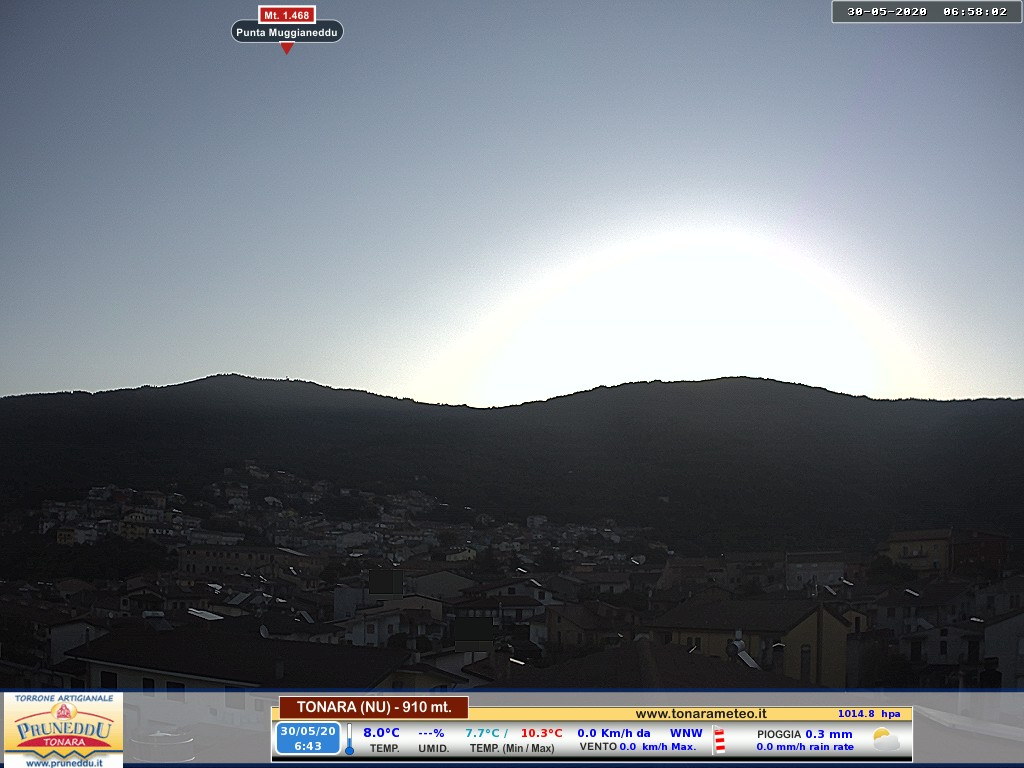Click the blue 30/05/20 6:43 date badge
Viewport: 1024px width, 768px height.
click(x=308, y=739)
